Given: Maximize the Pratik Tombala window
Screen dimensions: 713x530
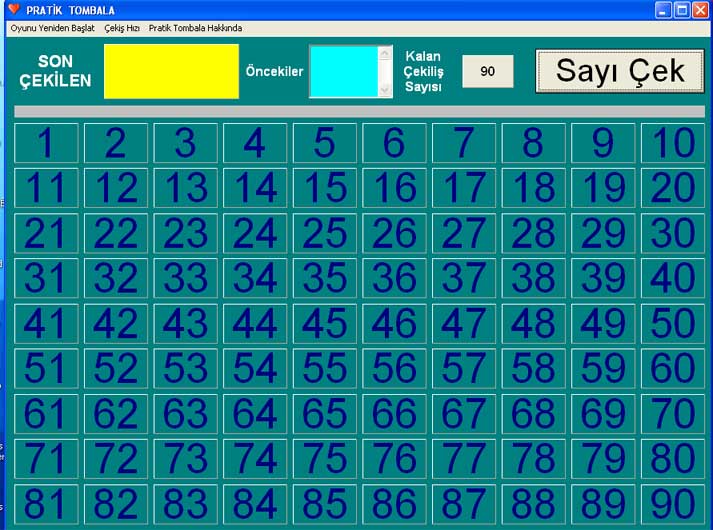Looking at the screenshot, I should [x=682, y=10].
